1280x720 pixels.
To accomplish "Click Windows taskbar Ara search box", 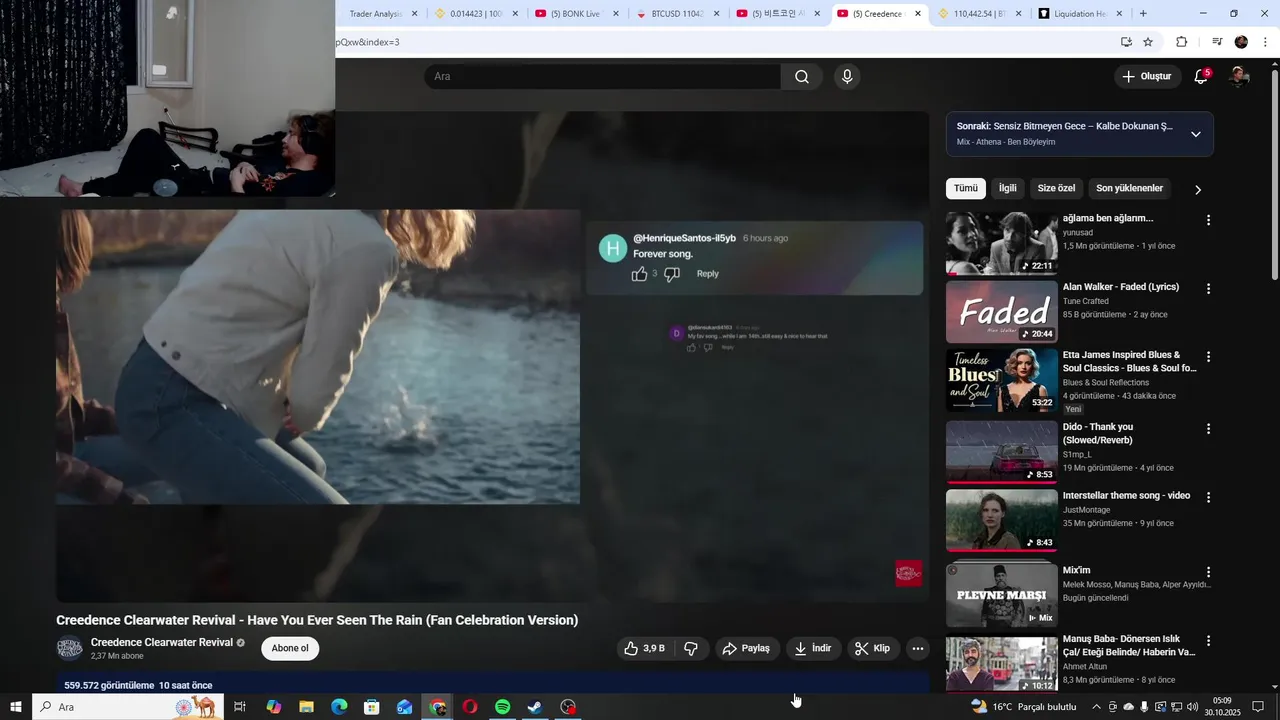I will click(129, 707).
